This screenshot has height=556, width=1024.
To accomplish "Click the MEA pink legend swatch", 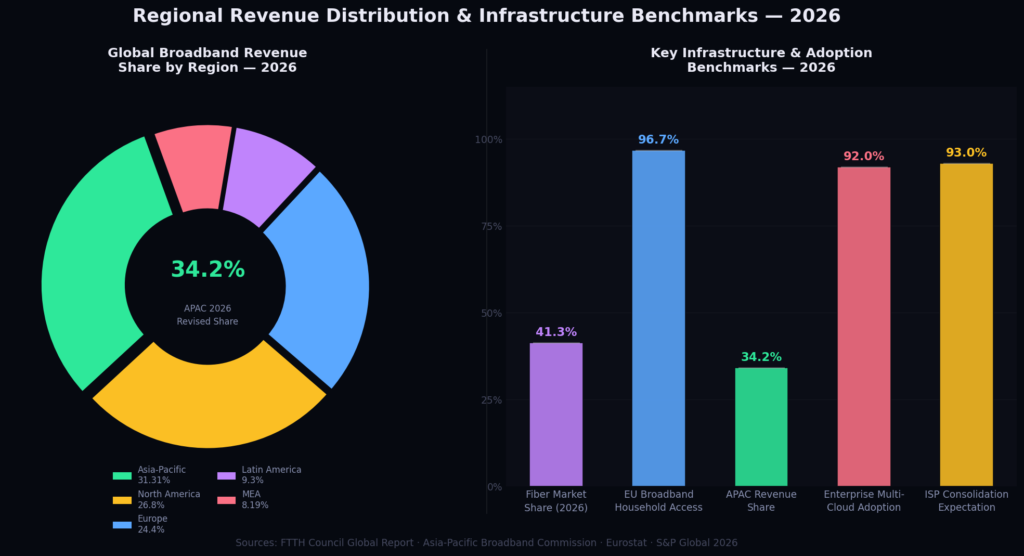I will (227, 500).
